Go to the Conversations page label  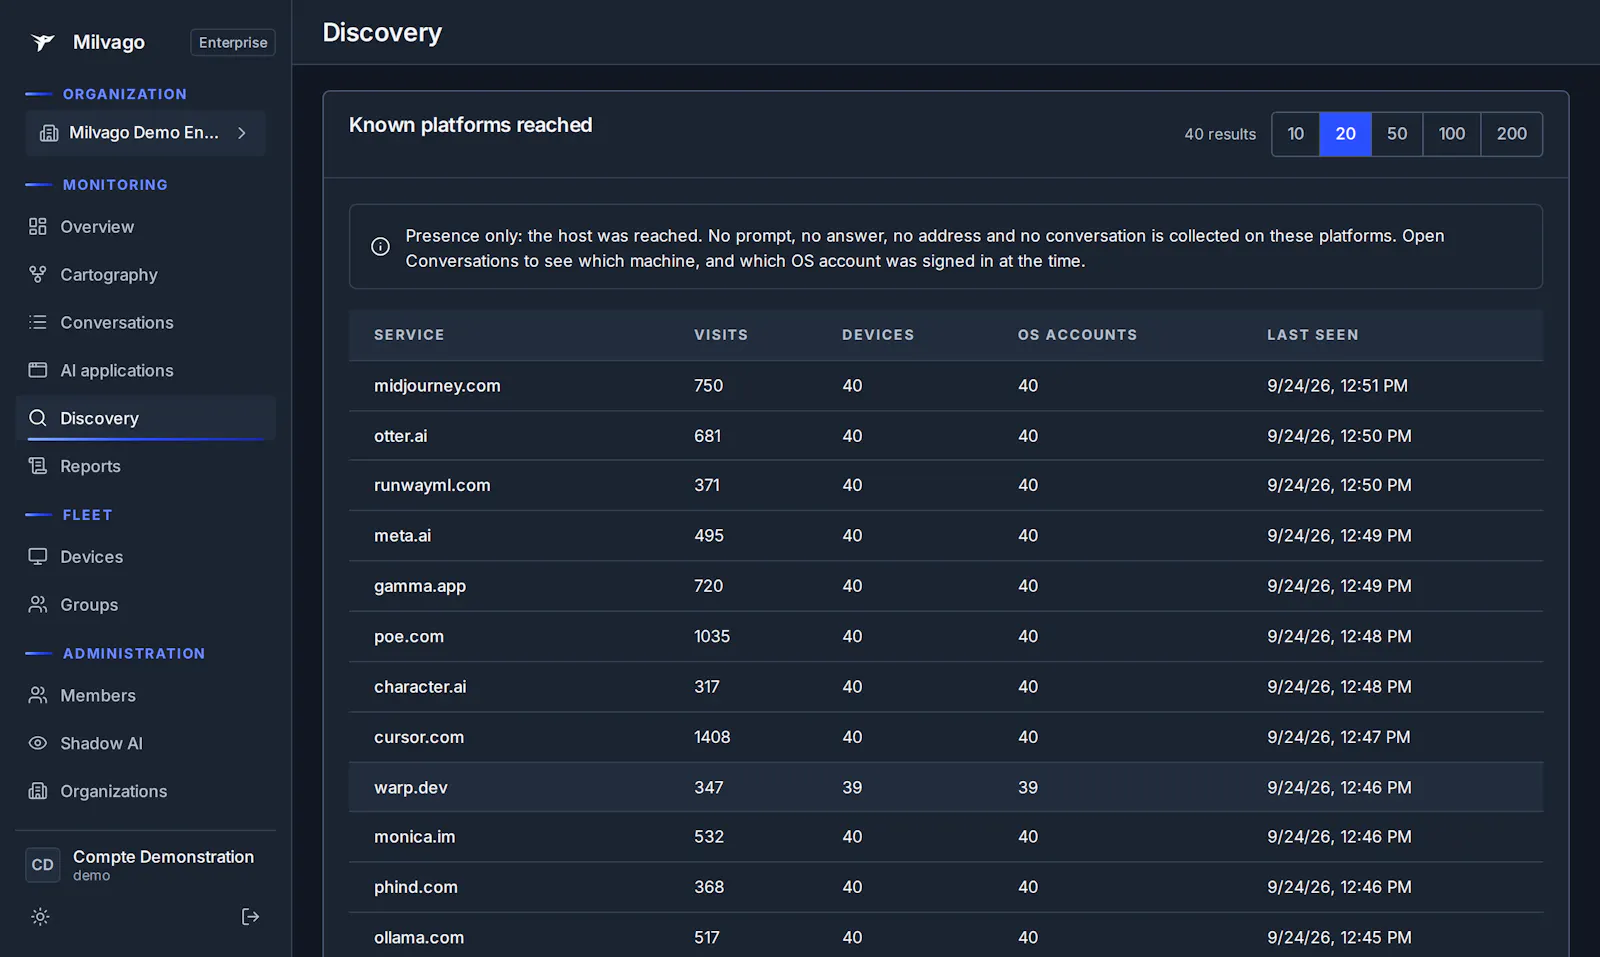(117, 323)
